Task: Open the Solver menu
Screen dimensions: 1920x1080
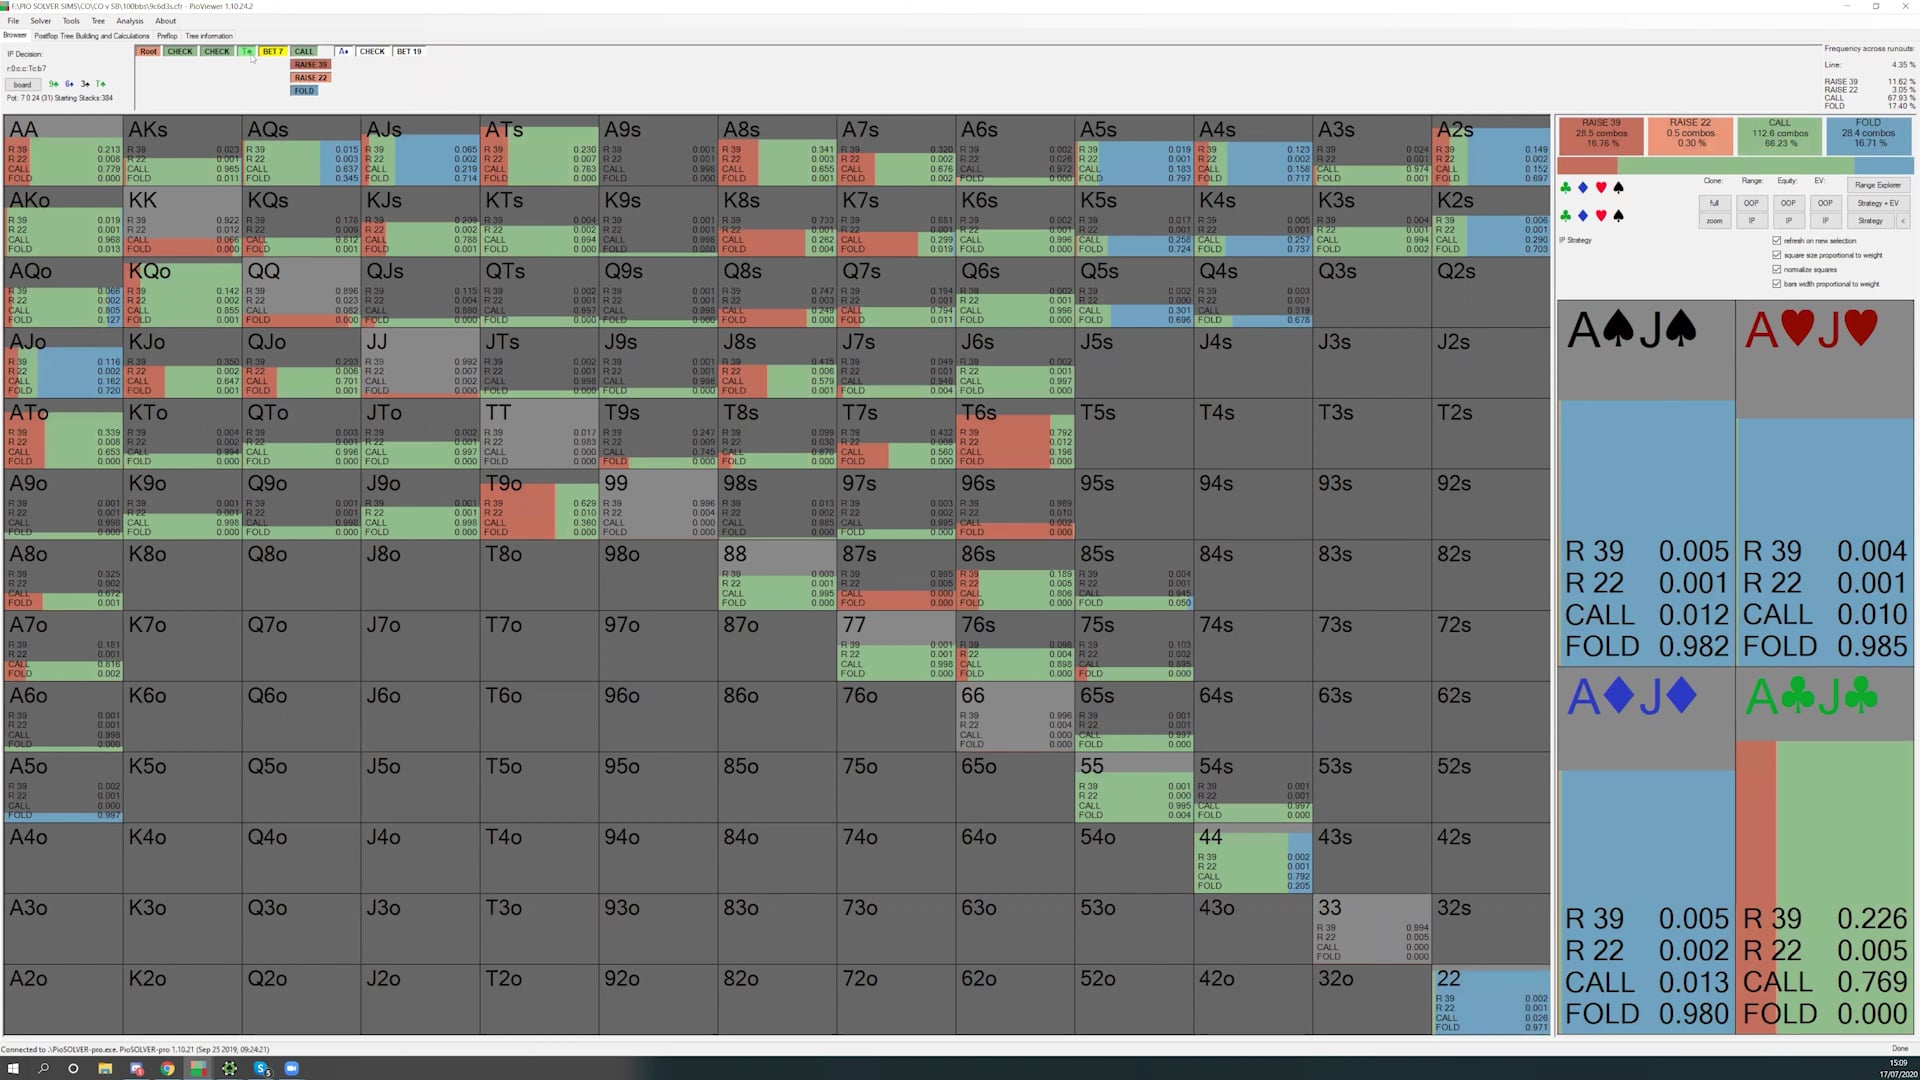Action: [x=41, y=21]
